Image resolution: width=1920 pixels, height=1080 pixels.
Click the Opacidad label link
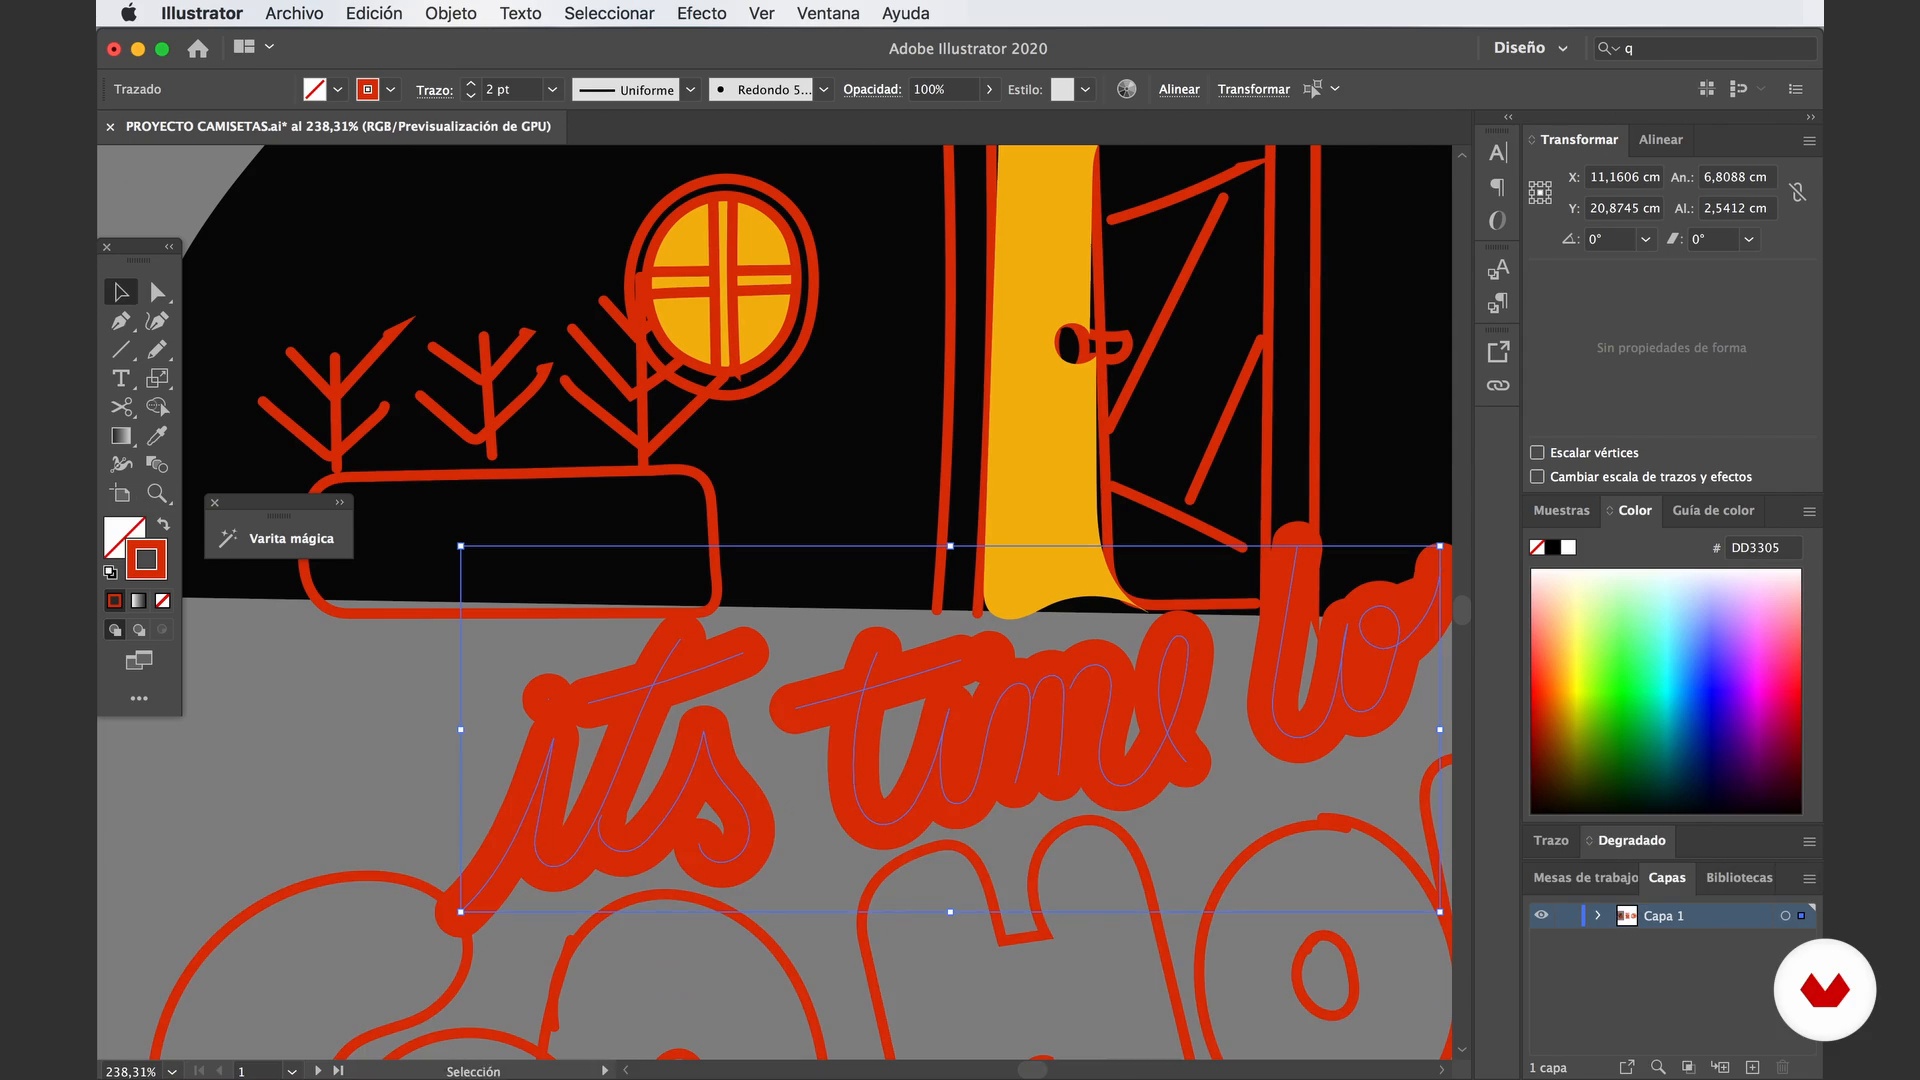click(871, 89)
